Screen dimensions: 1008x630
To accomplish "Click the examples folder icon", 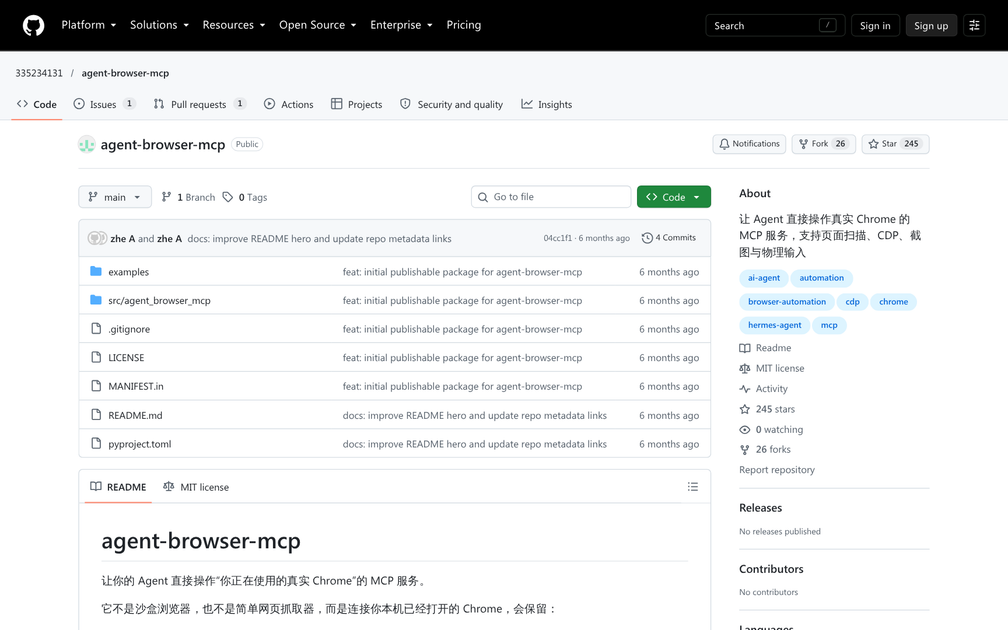I will [96, 271].
